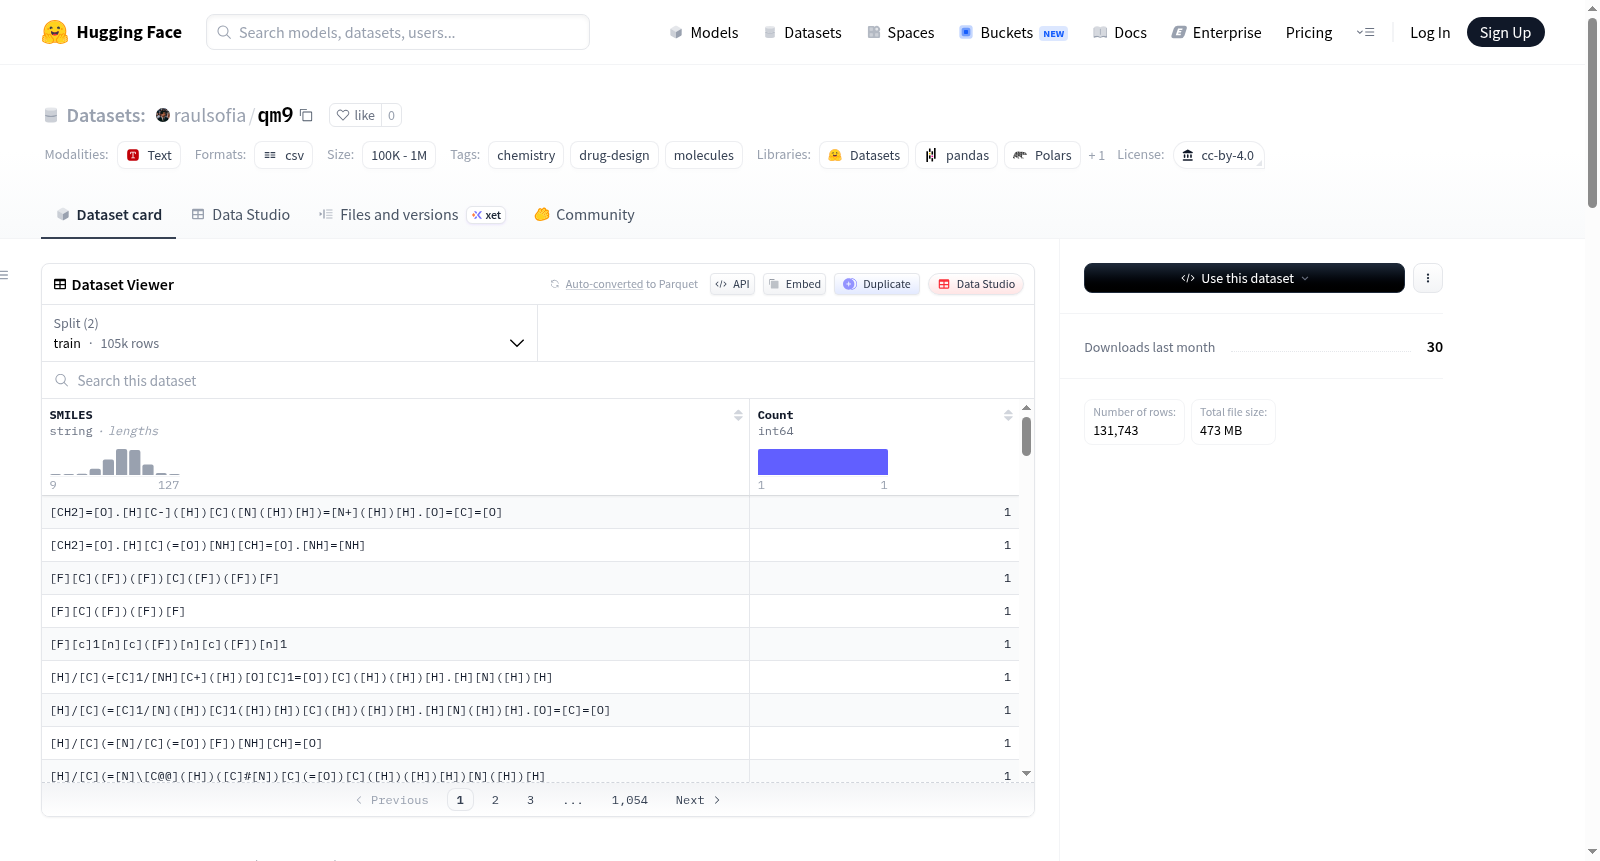The height and width of the screenshot is (861, 1600).
Task: Open the Use this dataset dropdown
Action: (x=1244, y=278)
